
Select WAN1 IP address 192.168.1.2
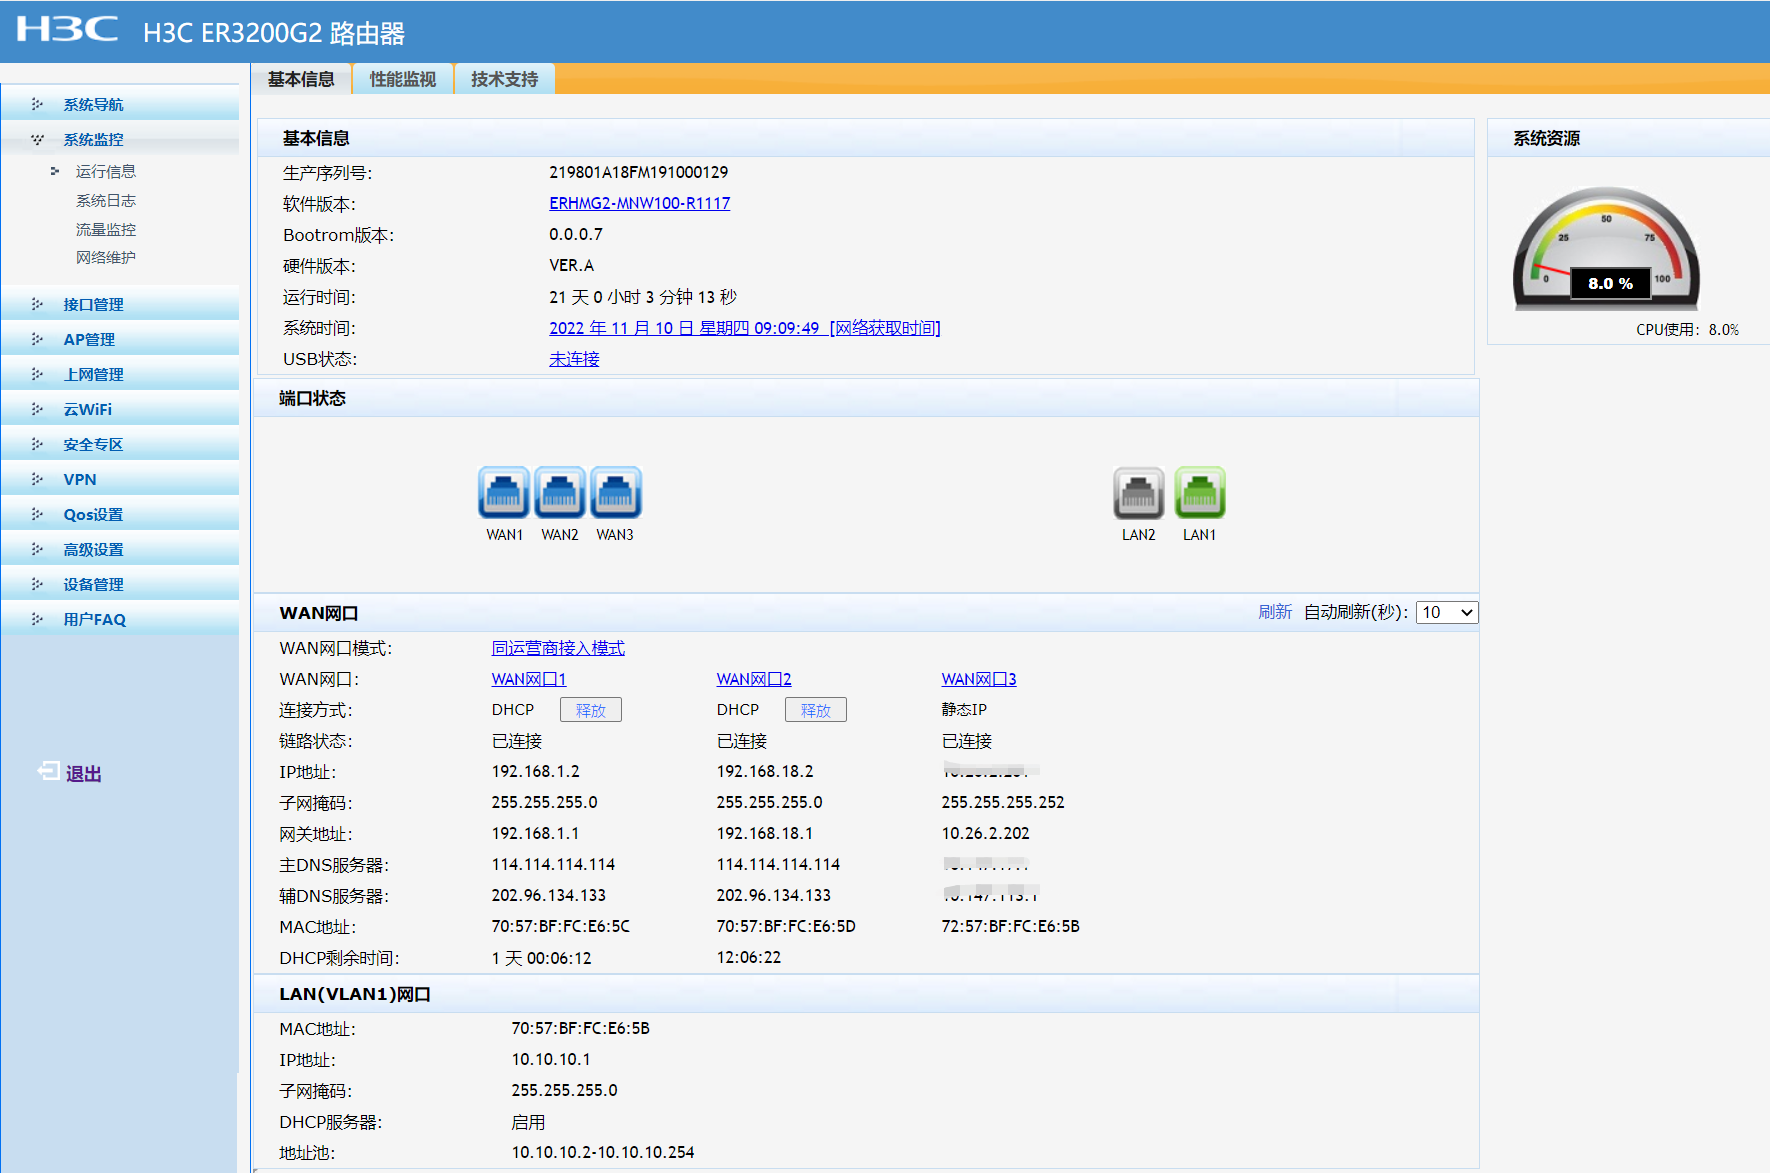coord(536,771)
